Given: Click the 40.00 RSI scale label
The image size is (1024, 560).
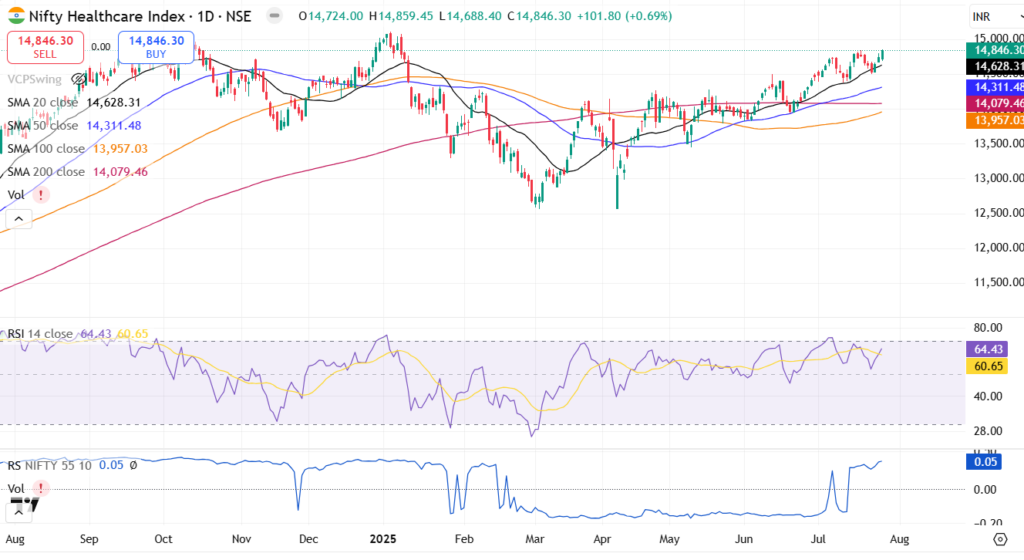Looking at the screenshot, I should pyautogui.click(x=987, y=396).
